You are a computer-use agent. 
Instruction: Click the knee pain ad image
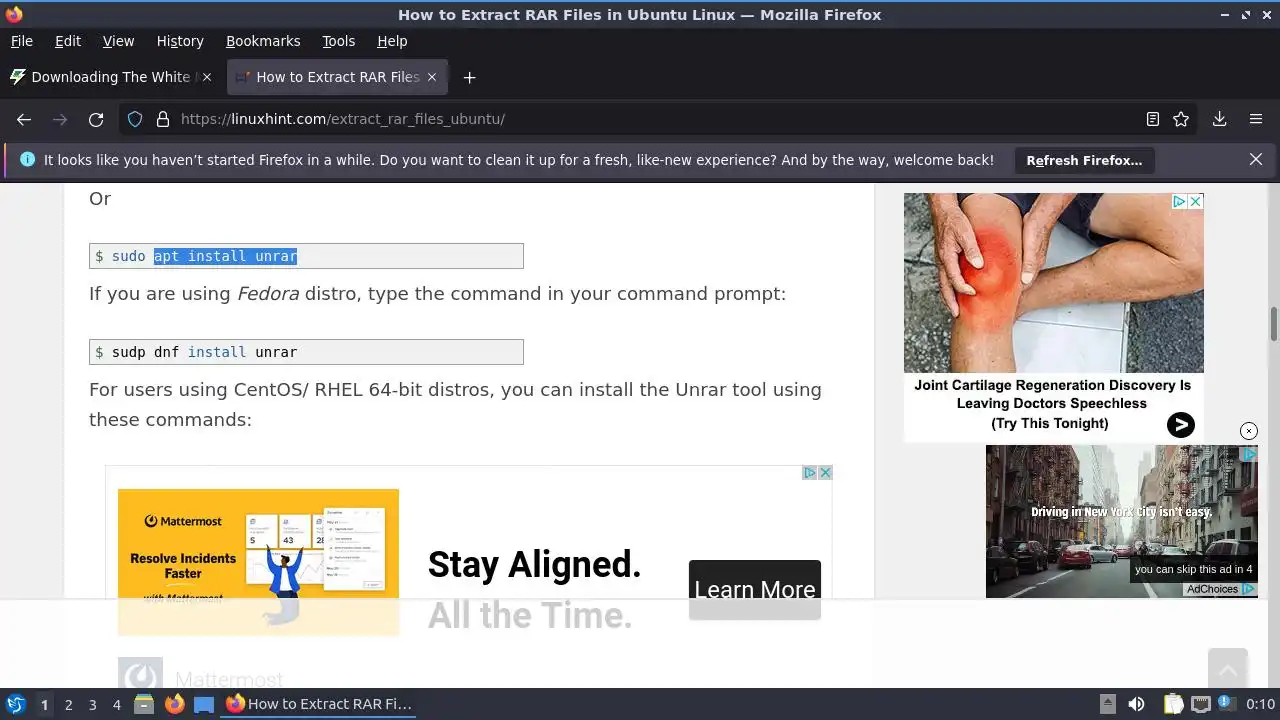click(x=1054, y=283)
